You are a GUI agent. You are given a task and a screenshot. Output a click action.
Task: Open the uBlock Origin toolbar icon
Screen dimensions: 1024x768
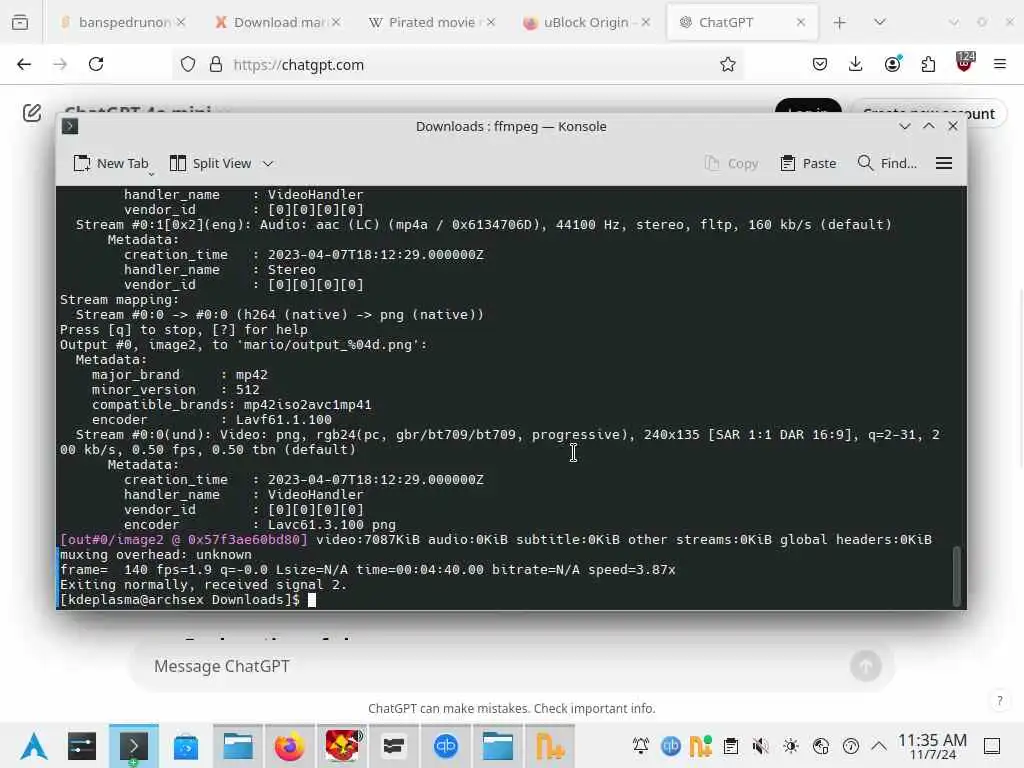tap(965, 62)
